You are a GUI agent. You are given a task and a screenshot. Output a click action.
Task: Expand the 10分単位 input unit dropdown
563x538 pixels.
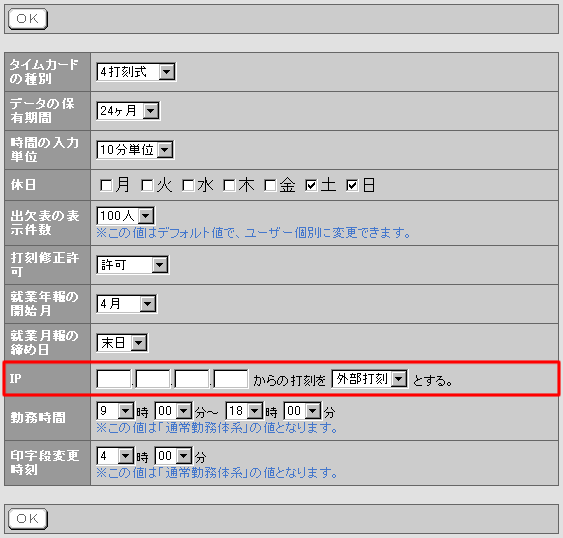click(135, 150)
